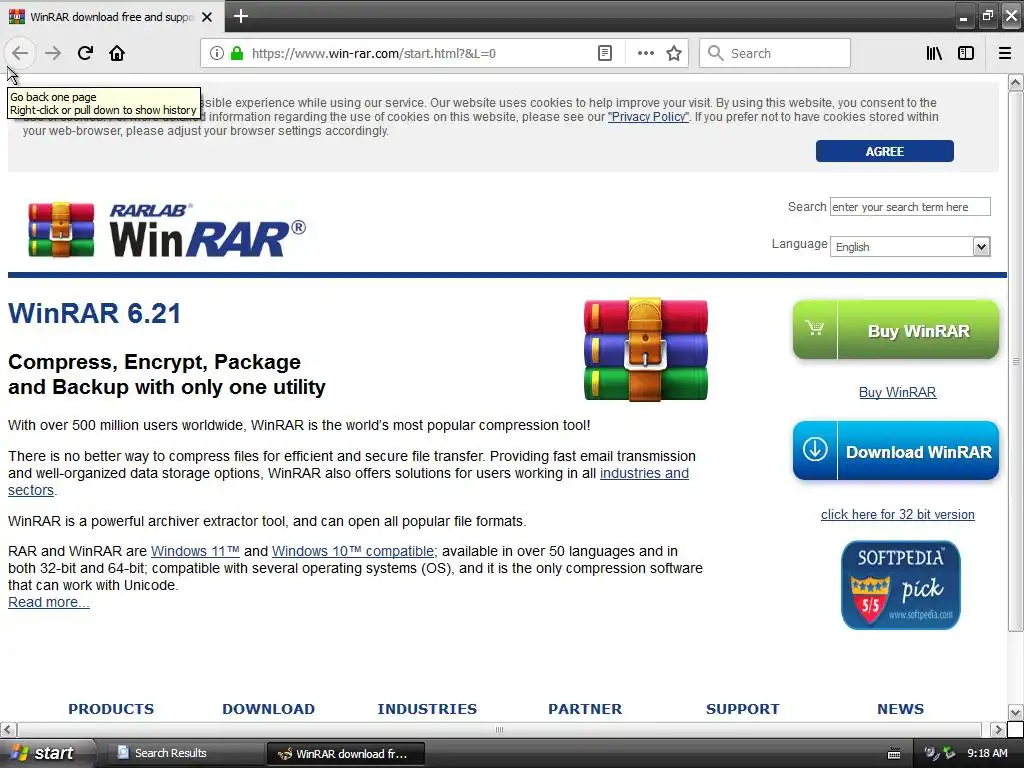The image size is (1024, 768).
Task: Go back one page with back arrow
Action: pos(20,53)
